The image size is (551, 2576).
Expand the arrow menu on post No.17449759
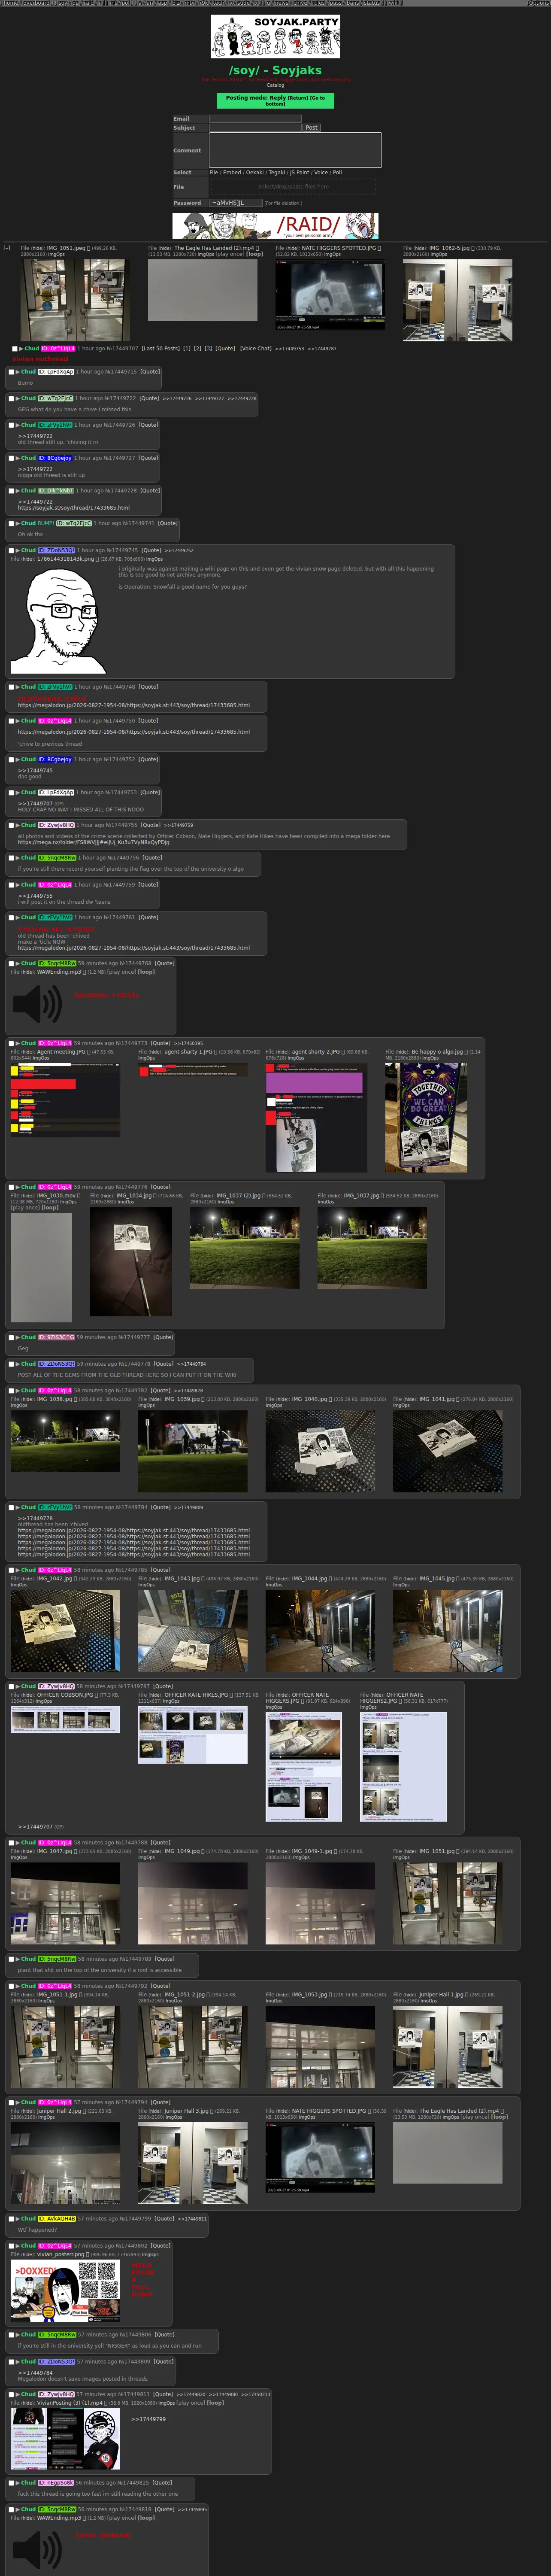click(18, 885)
